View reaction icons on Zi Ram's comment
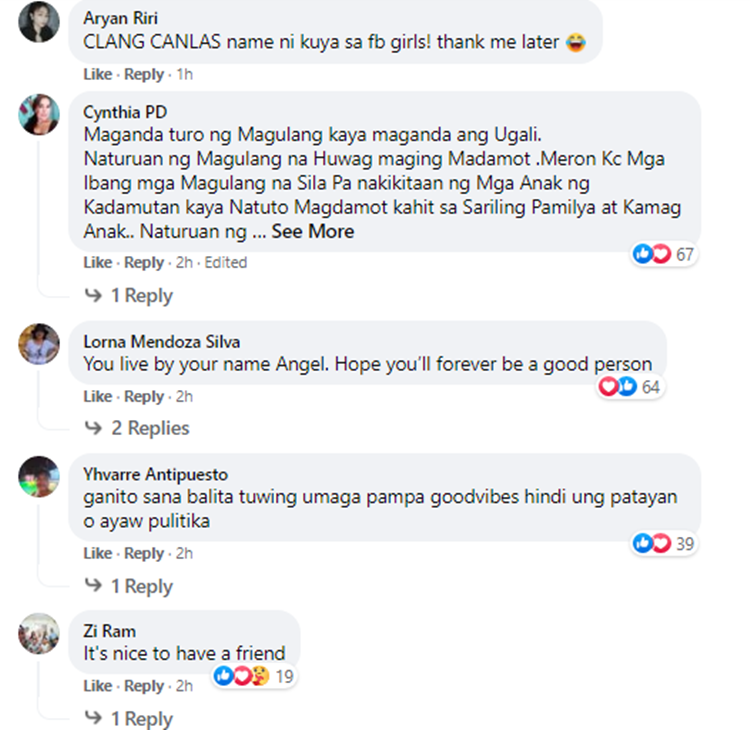Screen dimensions: 750x730 (254, 676)
